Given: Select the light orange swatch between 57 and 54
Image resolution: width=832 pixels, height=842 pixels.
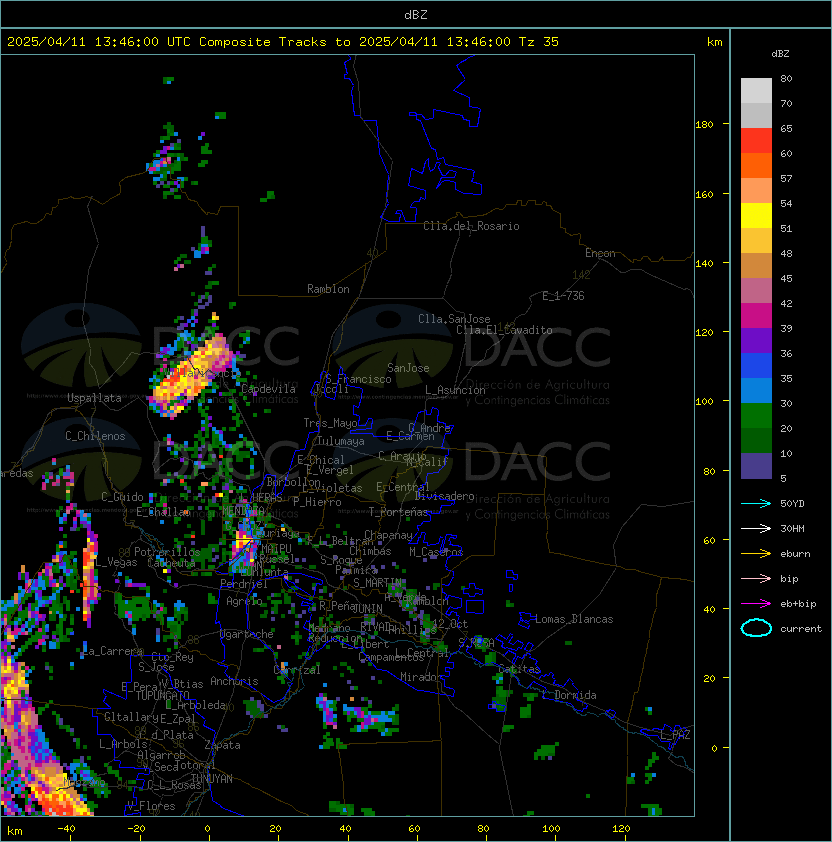Looking at the screenshot, I should [756, 191].
